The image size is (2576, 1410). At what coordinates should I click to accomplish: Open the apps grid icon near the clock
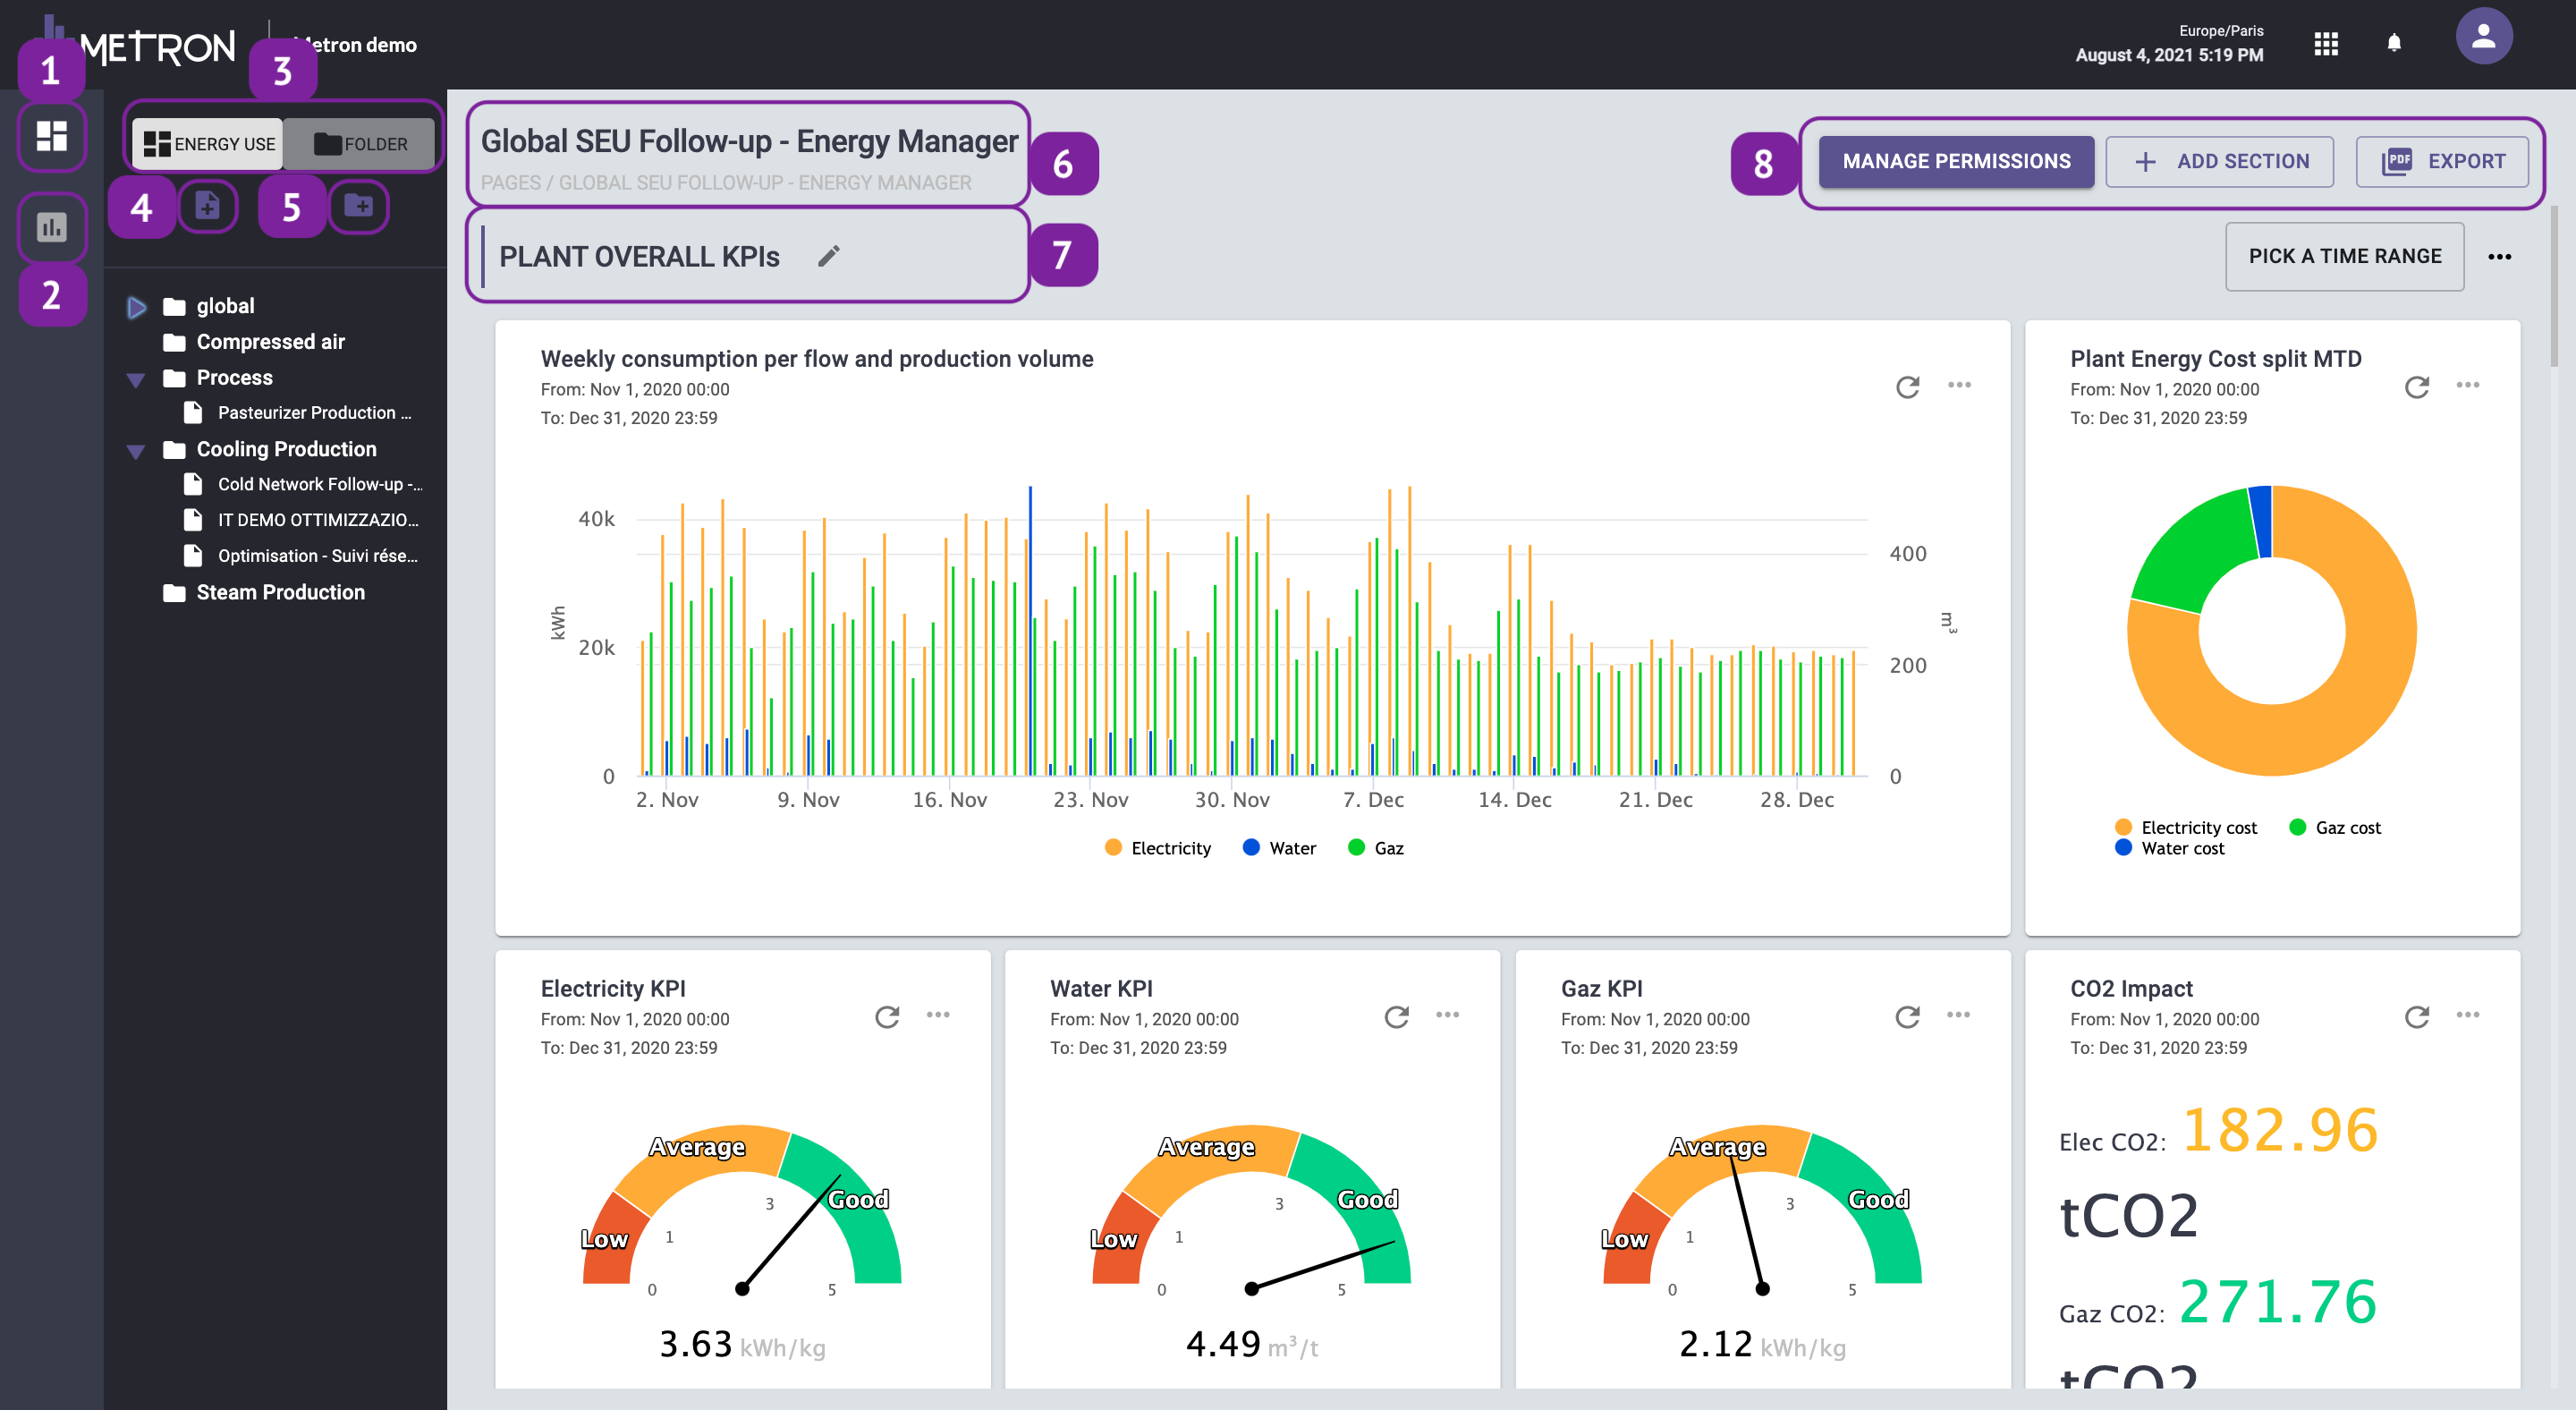tap(2327, 44)
